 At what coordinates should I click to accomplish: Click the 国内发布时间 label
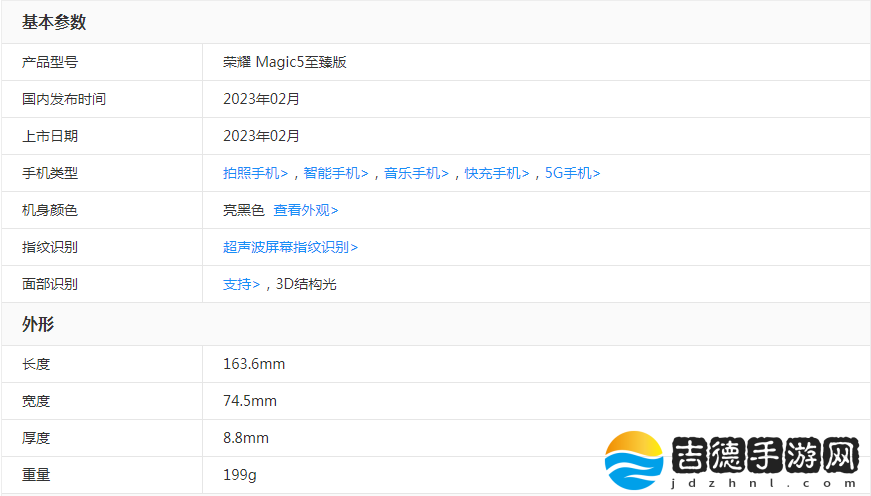[64, 99]
